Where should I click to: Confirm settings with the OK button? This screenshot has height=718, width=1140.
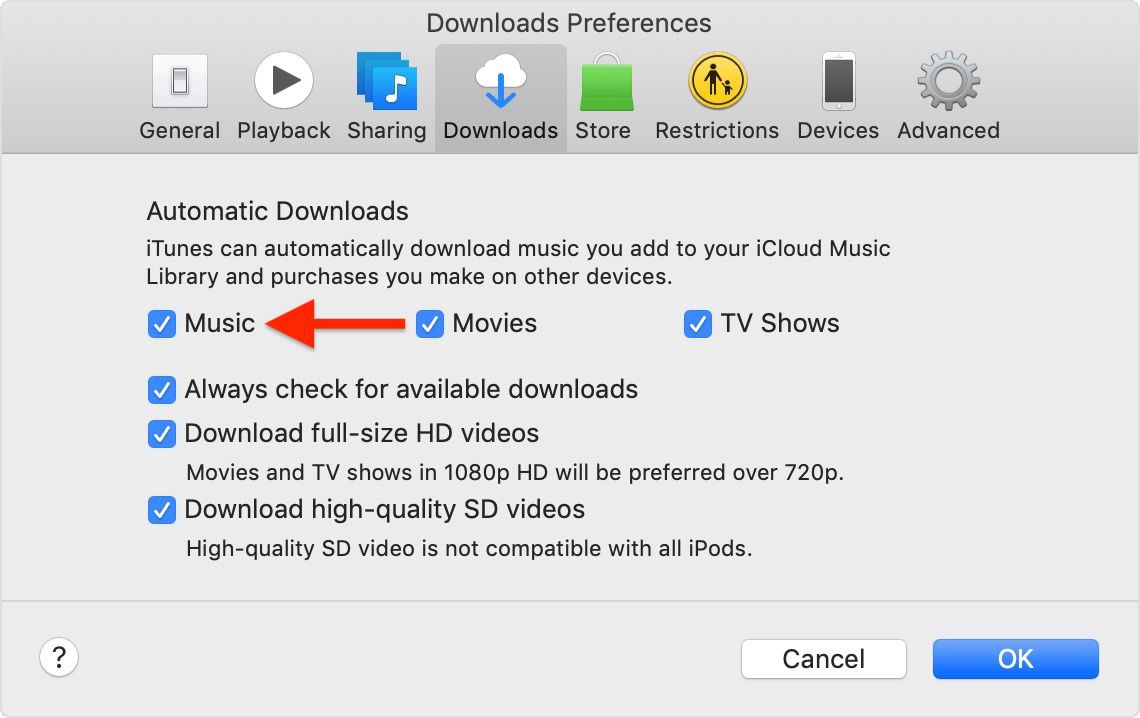click(x=1015, y=659)
